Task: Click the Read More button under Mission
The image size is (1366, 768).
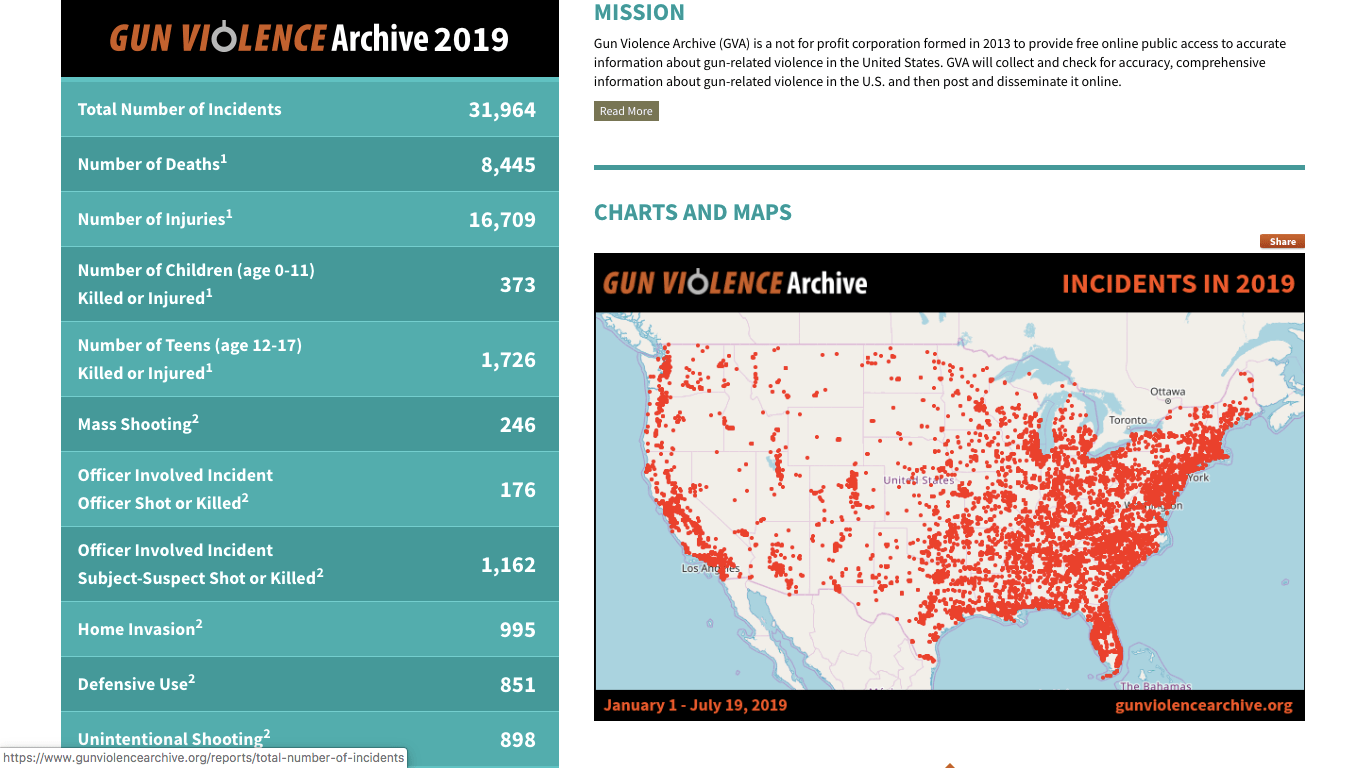Action: tap(626, 111)
